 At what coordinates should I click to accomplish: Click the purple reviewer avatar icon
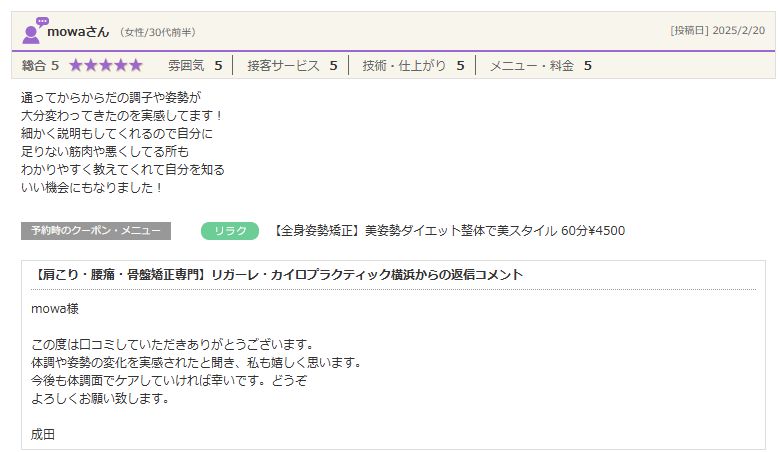[x=34, y=31]
